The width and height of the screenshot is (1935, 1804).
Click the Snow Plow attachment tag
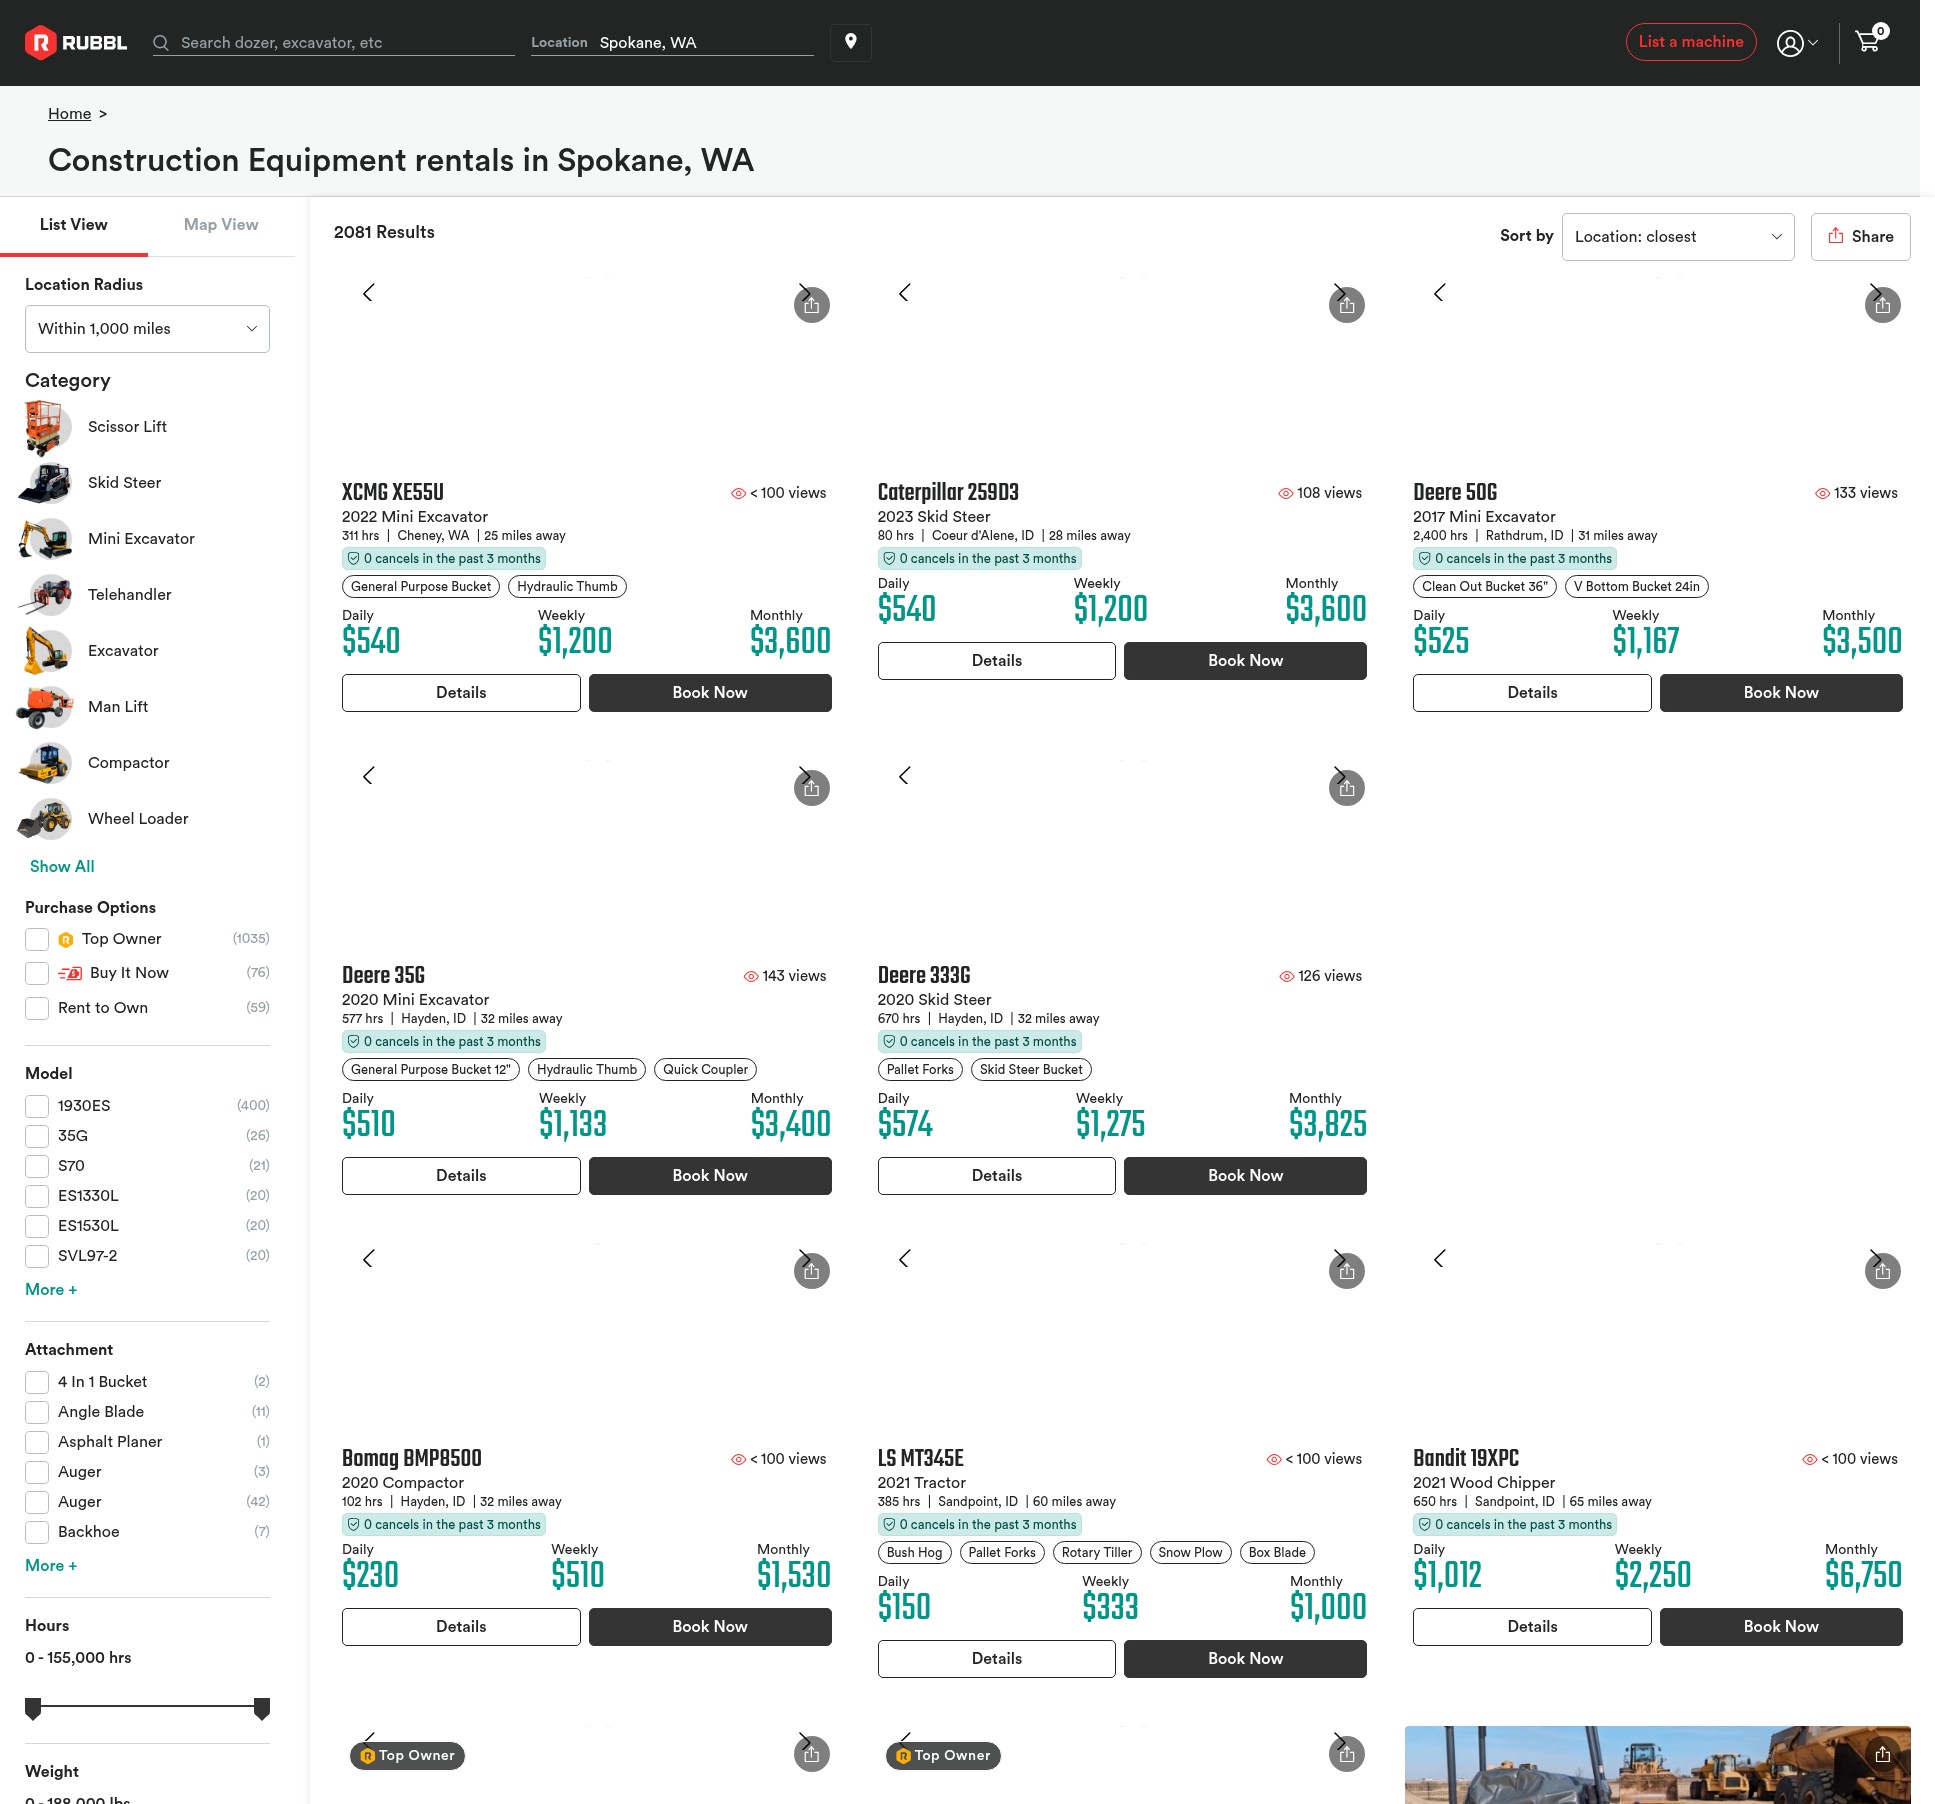1190,1553
